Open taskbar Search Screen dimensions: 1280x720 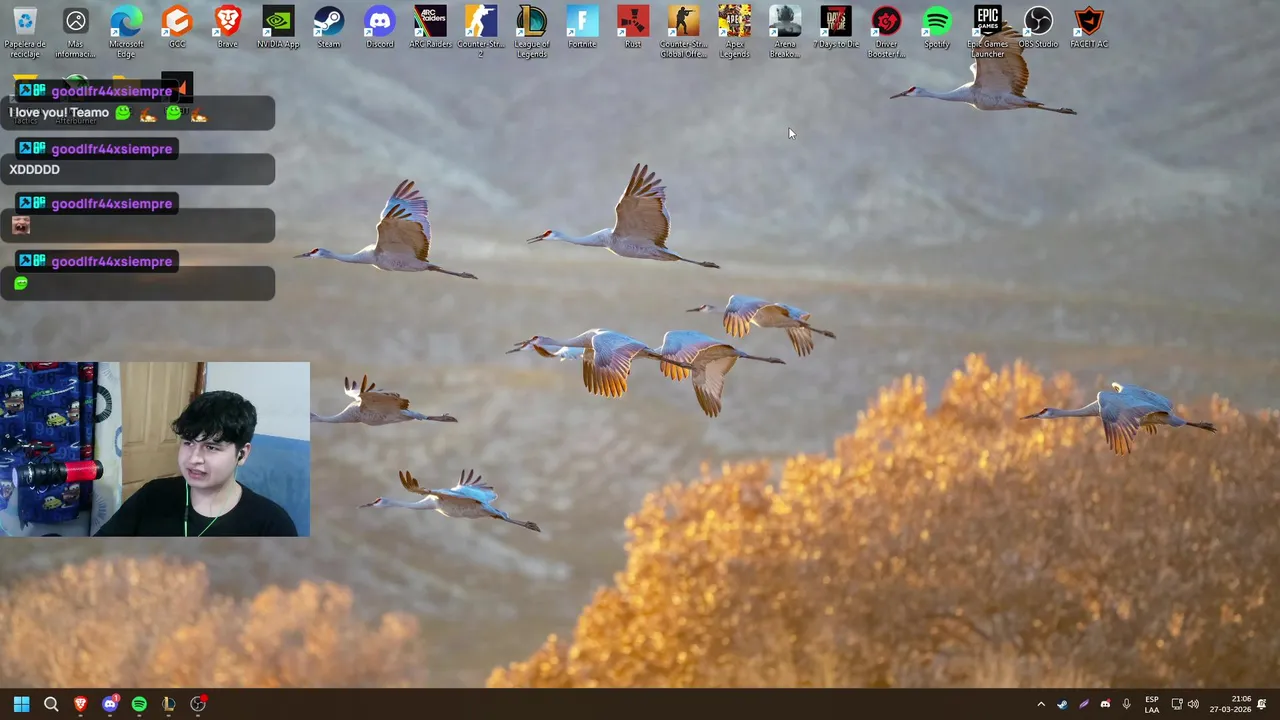click(x=51, y=704)
